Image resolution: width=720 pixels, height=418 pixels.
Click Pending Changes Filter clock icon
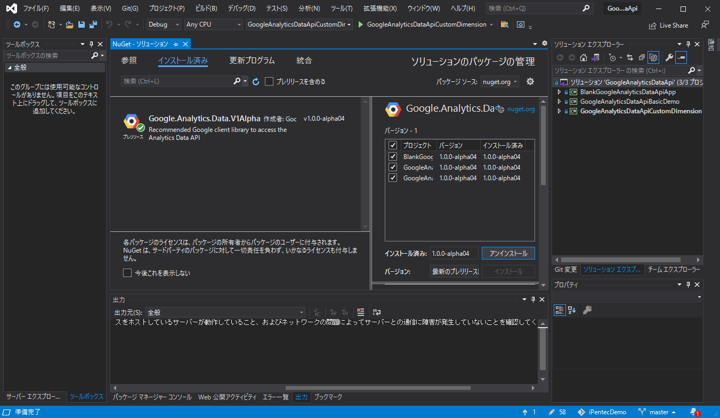pyautogui.click(x=612, y=57)
